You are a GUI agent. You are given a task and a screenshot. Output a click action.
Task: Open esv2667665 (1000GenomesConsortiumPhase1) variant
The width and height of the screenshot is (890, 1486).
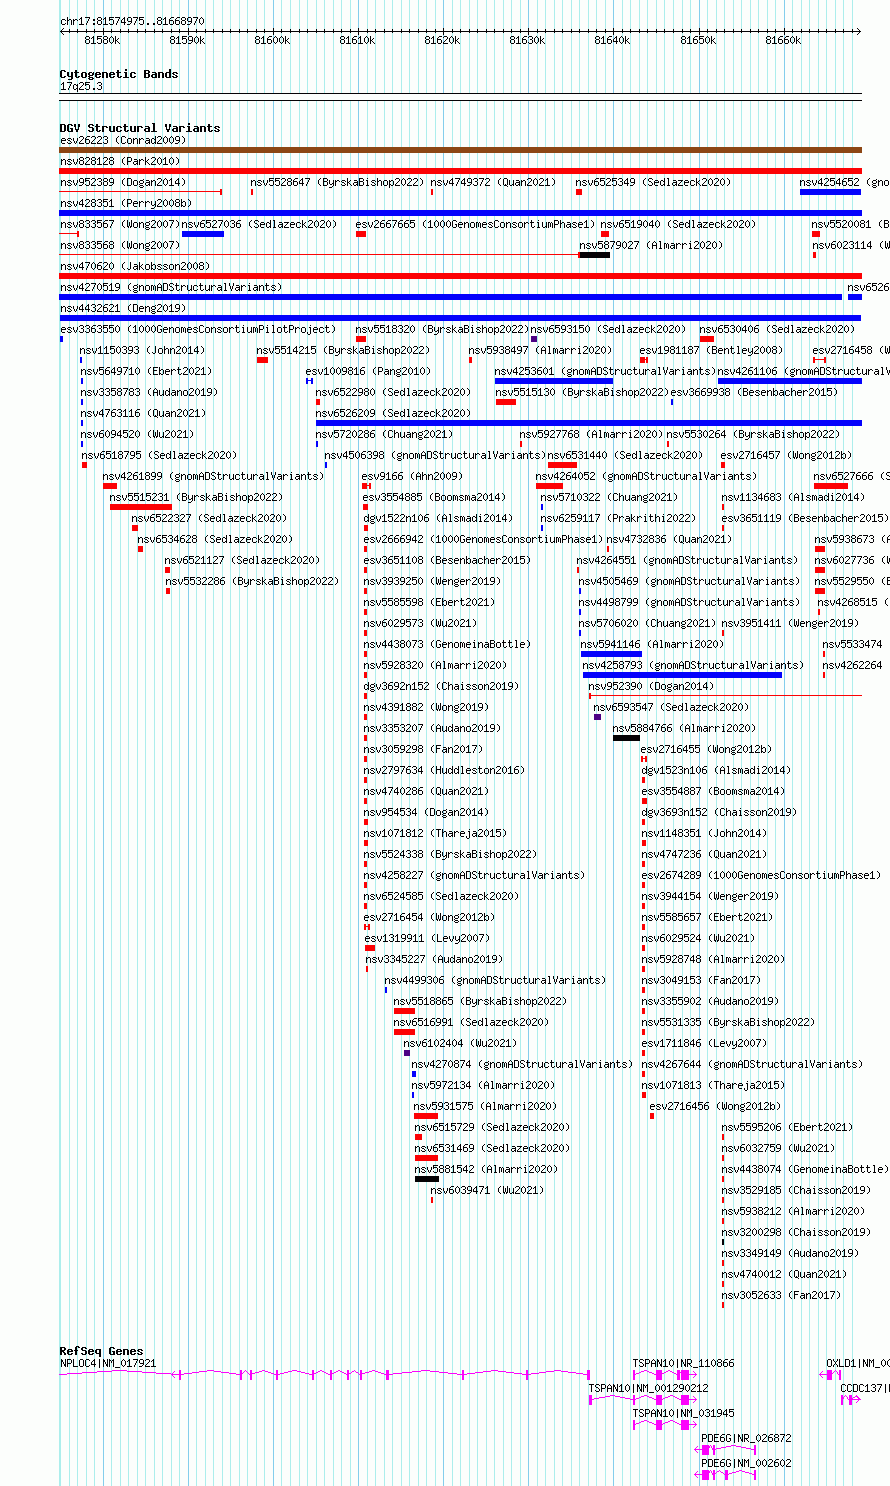(x=475, y=224)
